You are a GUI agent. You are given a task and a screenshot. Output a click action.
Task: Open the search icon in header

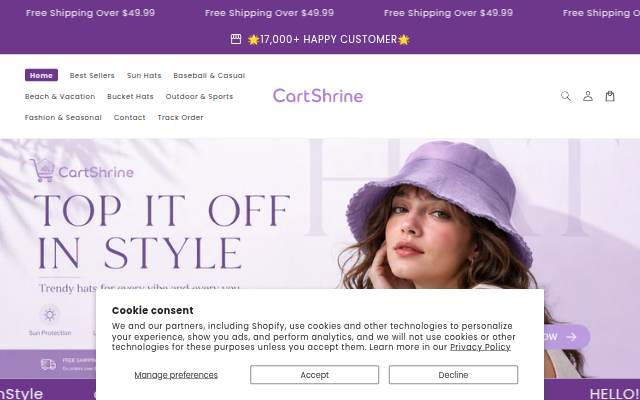click(x=566, y=96)
